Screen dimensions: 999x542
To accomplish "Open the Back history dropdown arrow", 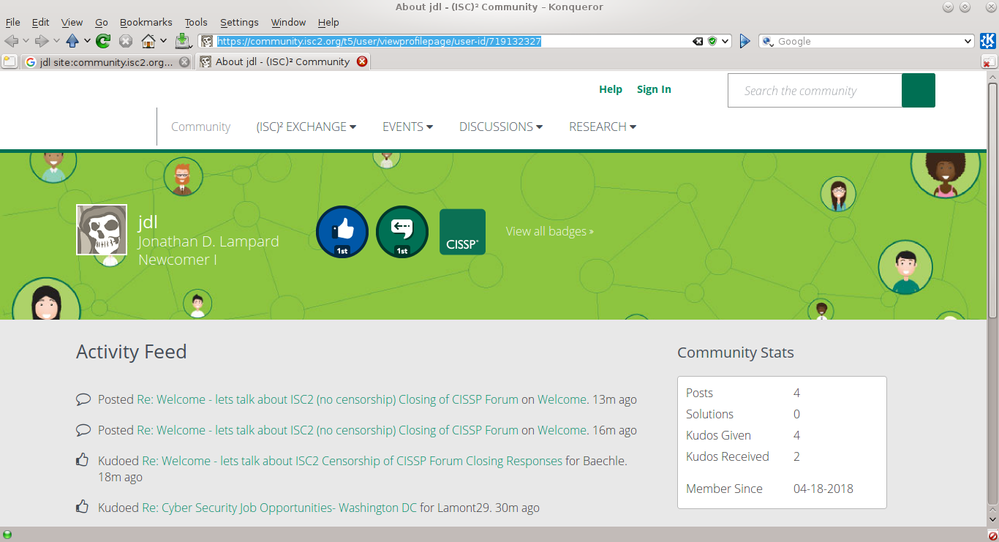I will pyautogui.click(x=26, y=41).
